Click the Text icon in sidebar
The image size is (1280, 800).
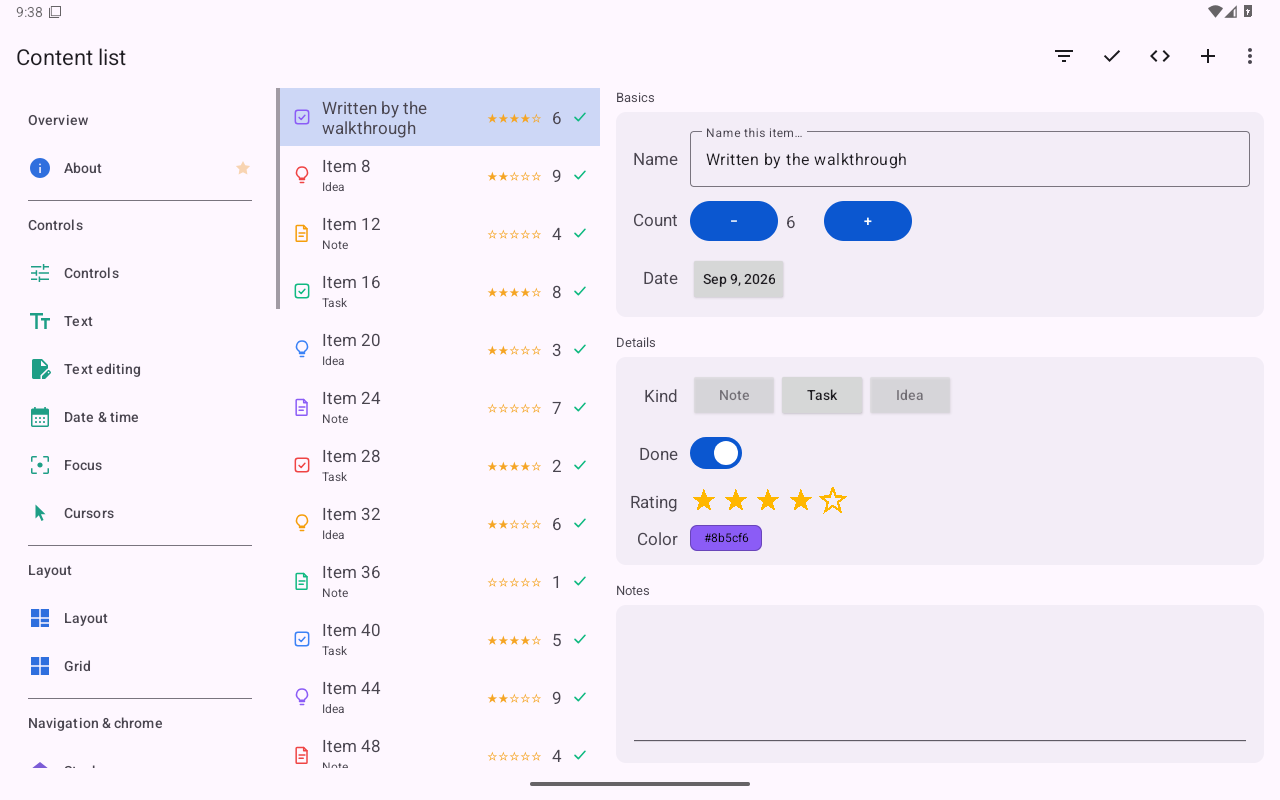[40, 321]
